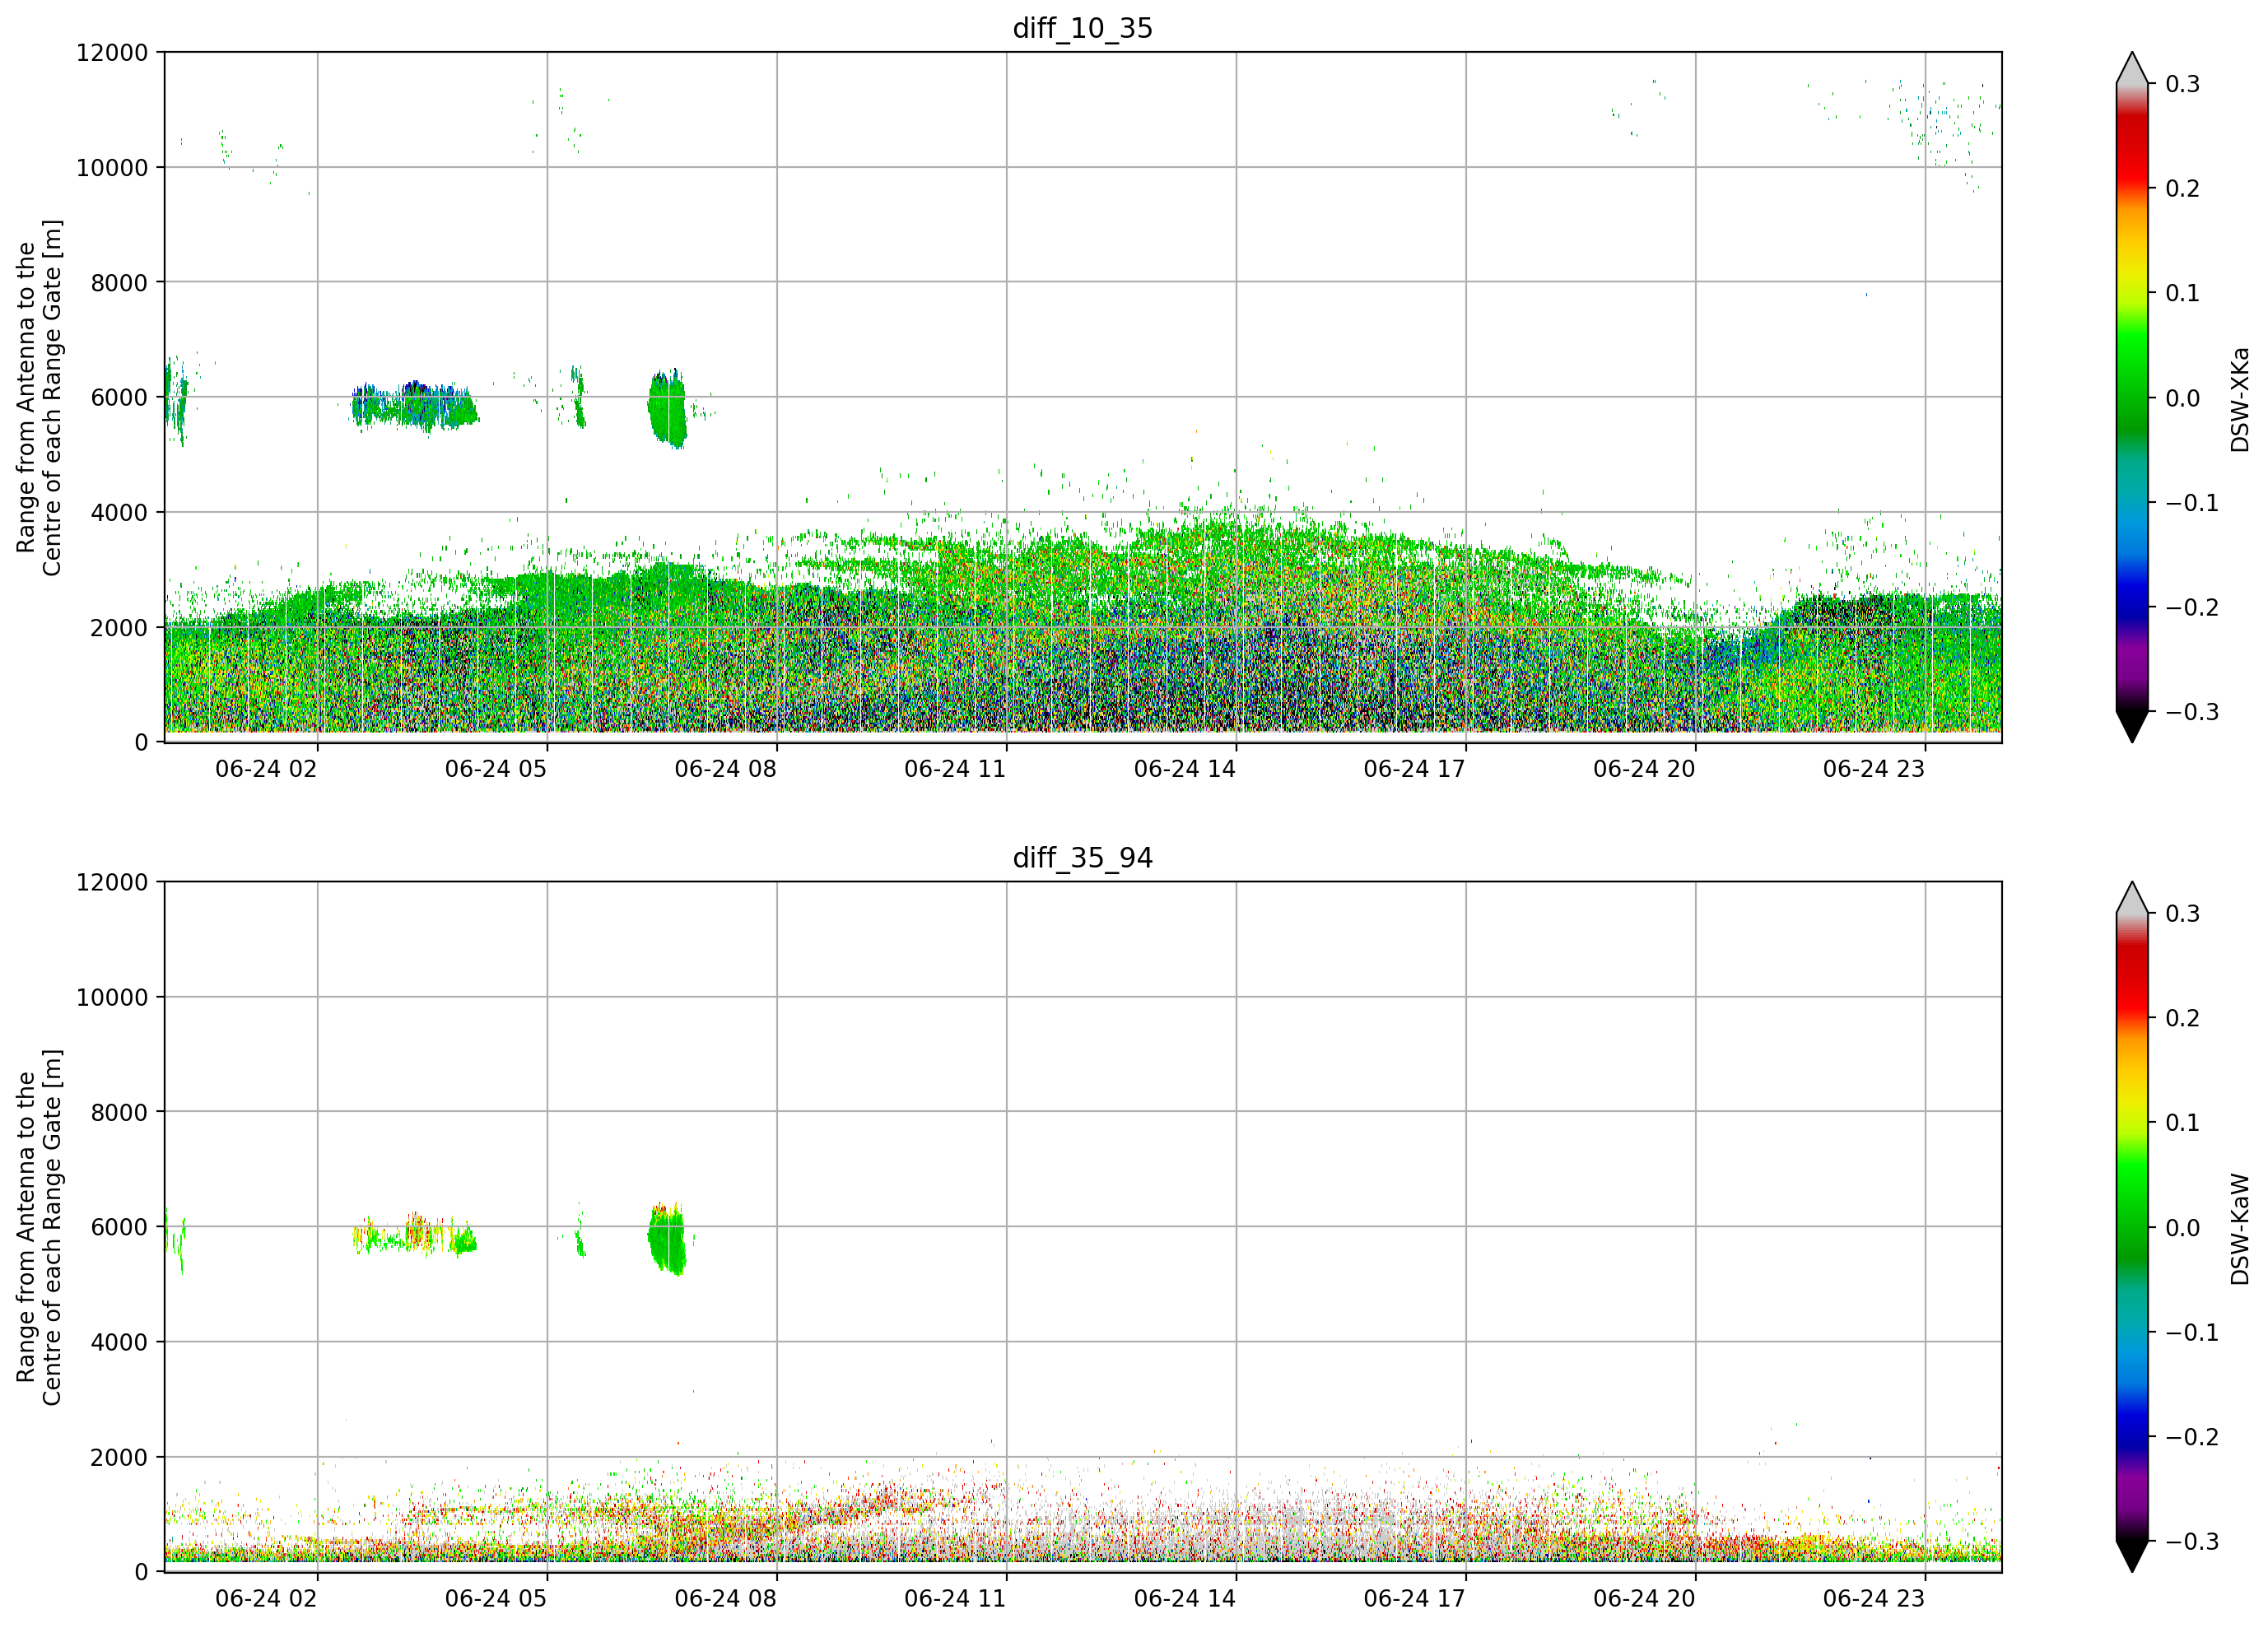The height and width of the screenshot is (1628, 2268).
Task: Click the 0.0 tick on DSW-KaW colorbar
Action: (2183, 1228)
